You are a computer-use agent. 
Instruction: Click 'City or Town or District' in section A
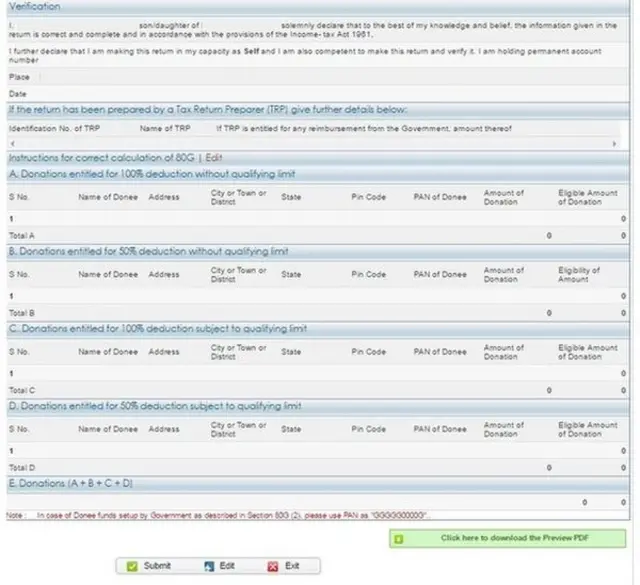click(x=238, y=197)
